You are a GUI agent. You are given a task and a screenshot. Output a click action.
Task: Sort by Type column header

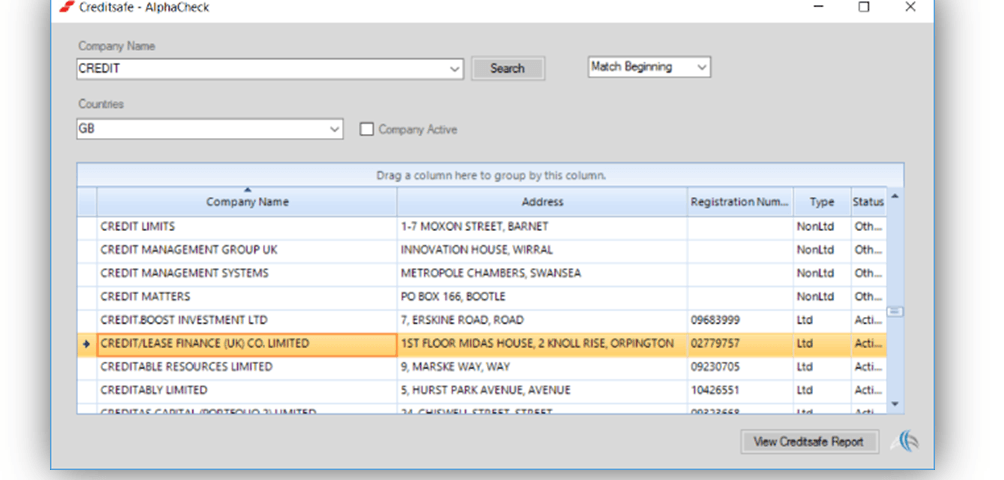click(x=822, y=202)
